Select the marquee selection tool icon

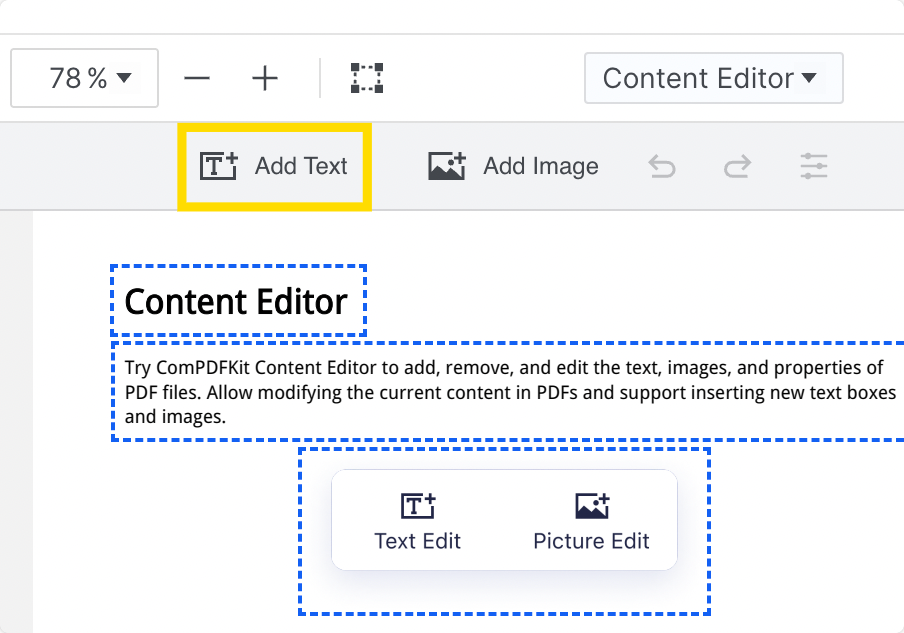[367, 78]
